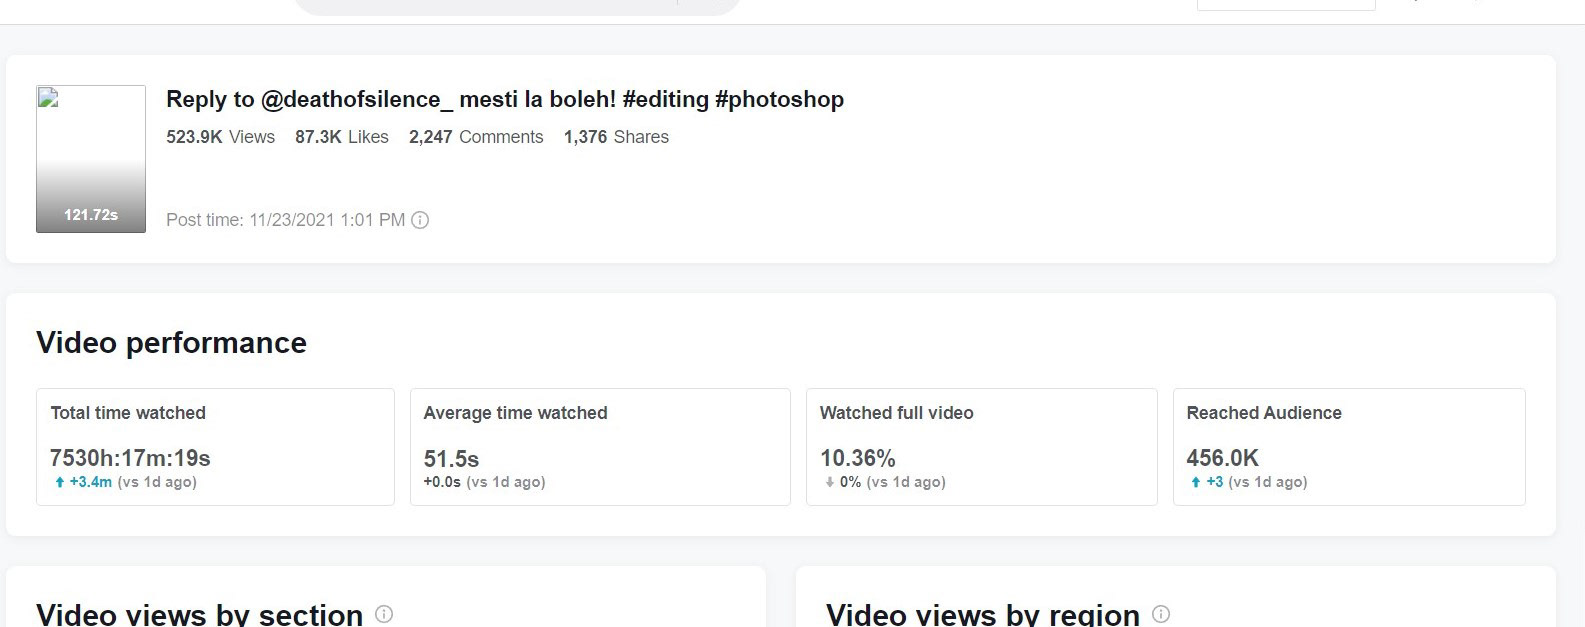Click the Post time date text
1585x627 pixels.
[285, 220]
